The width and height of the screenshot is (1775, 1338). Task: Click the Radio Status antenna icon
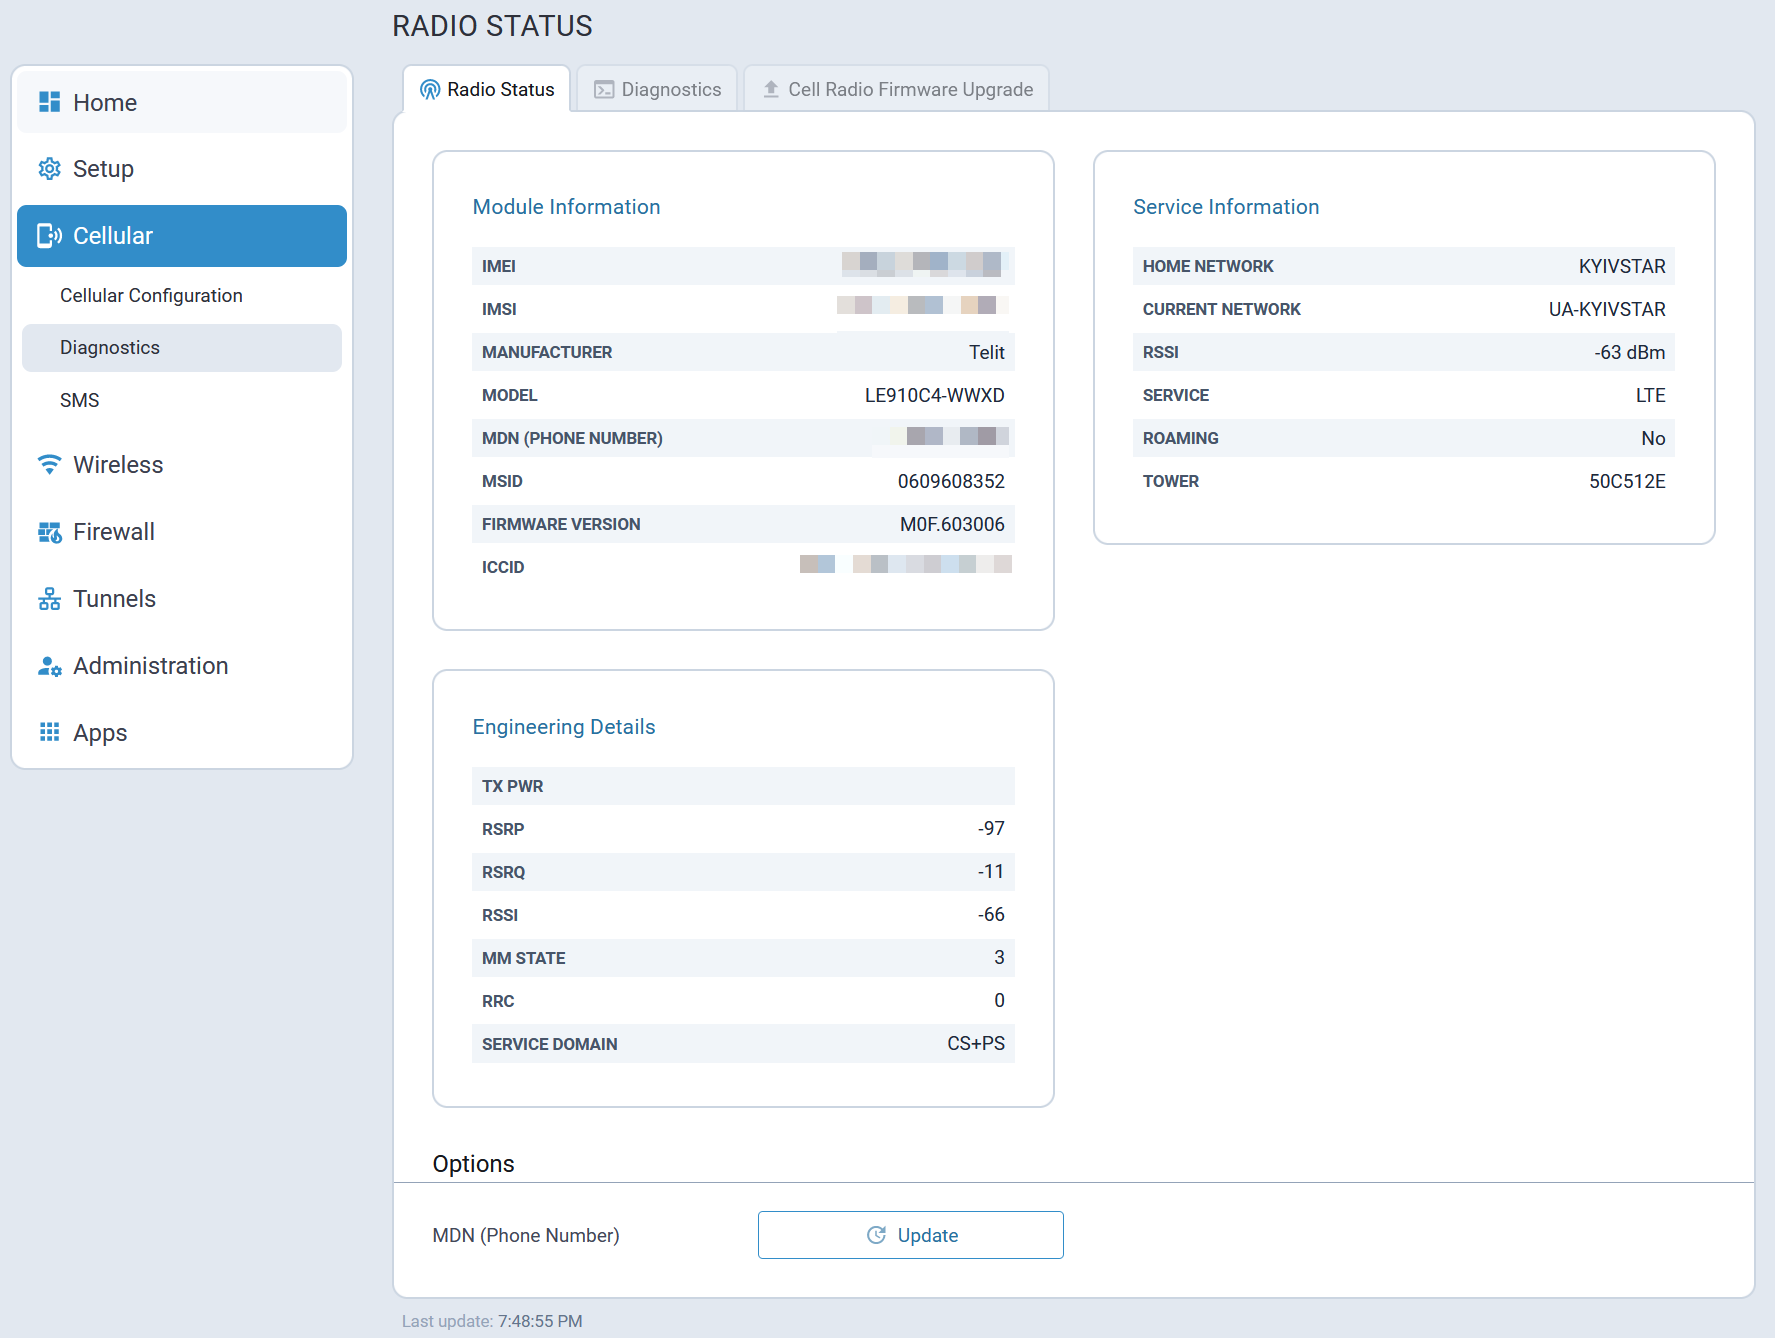coord(430,90)
